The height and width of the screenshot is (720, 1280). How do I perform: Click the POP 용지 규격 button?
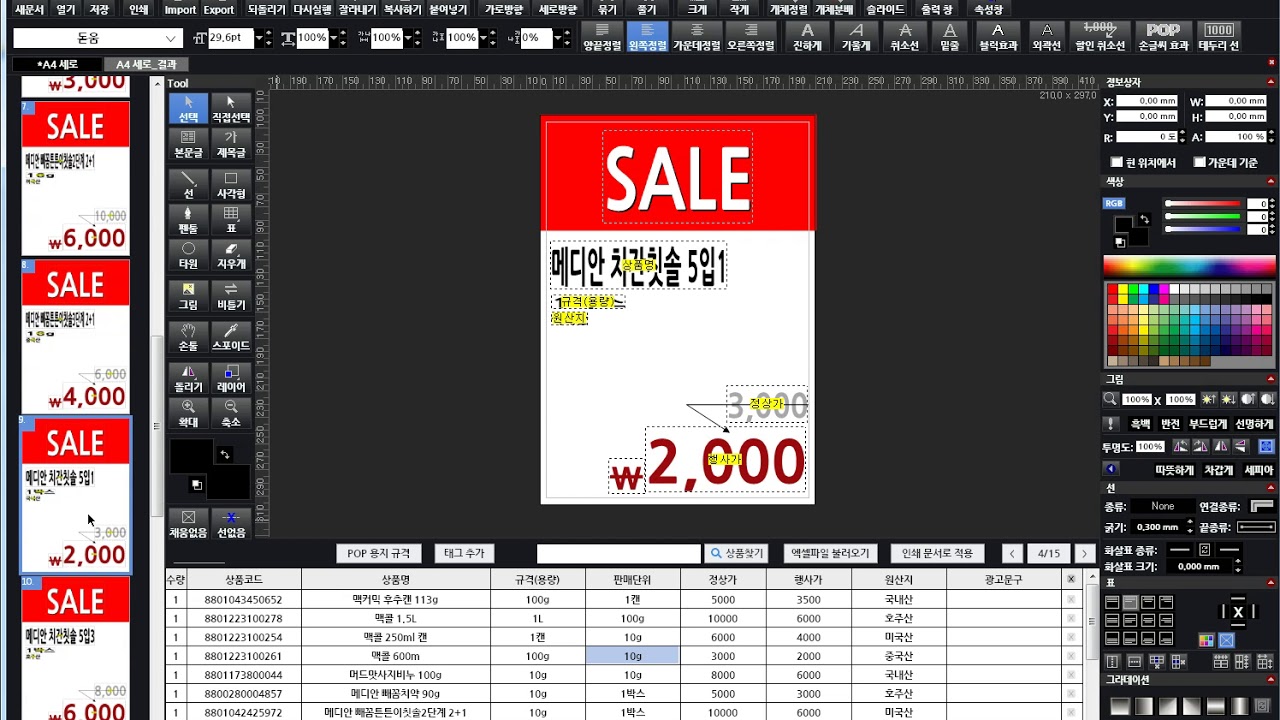pos(379,553)
